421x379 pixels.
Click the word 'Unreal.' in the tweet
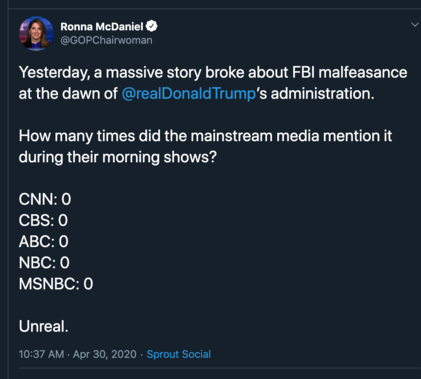[44, 326]
